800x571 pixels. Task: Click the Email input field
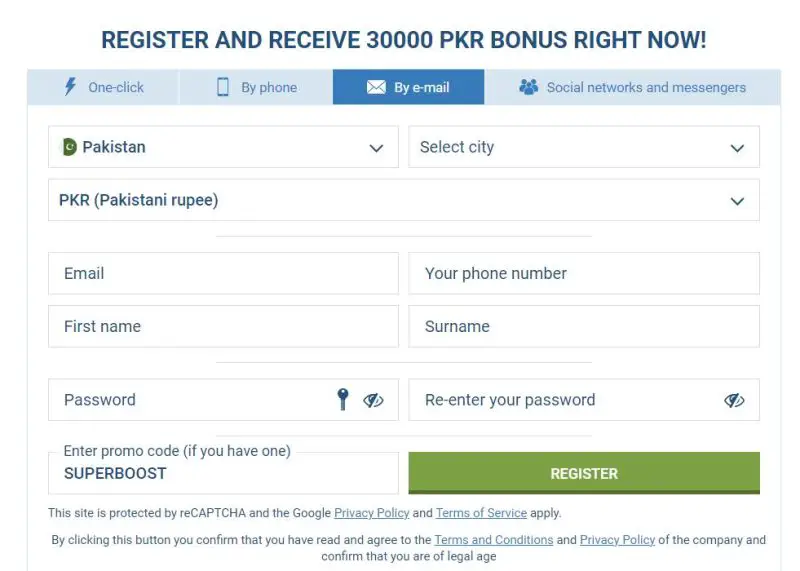223,273
